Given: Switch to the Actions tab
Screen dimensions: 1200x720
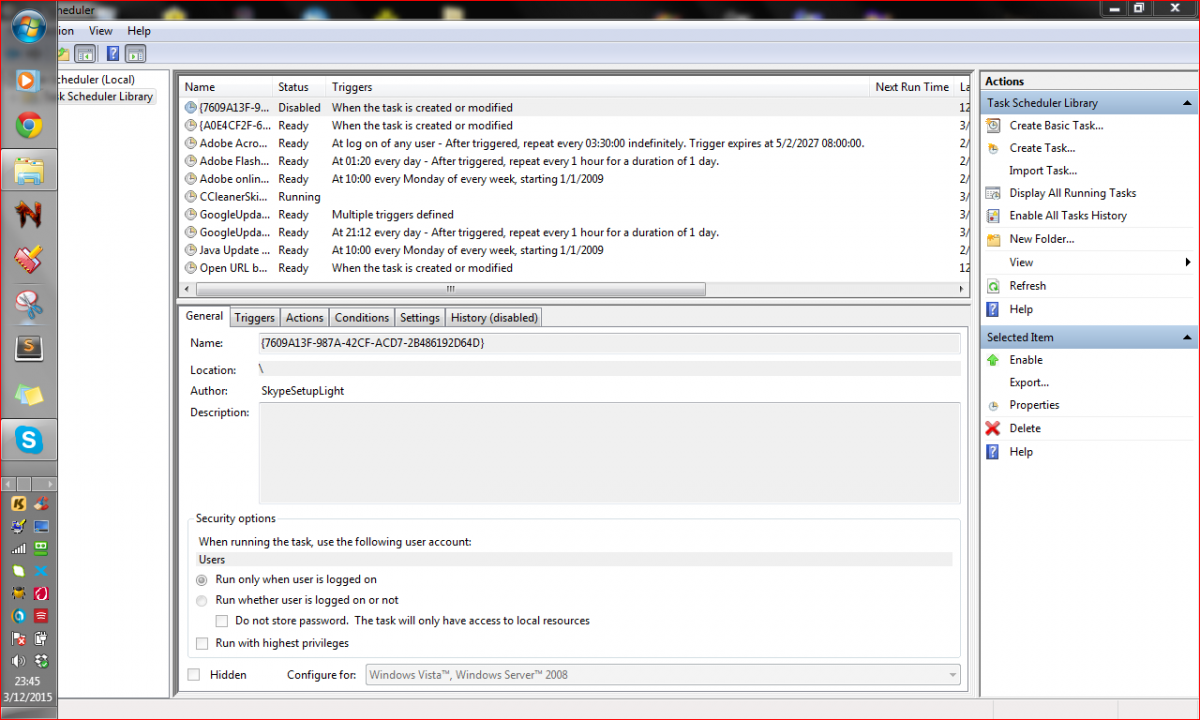Looking at the screenshot, I should click(x=304, y=318).
